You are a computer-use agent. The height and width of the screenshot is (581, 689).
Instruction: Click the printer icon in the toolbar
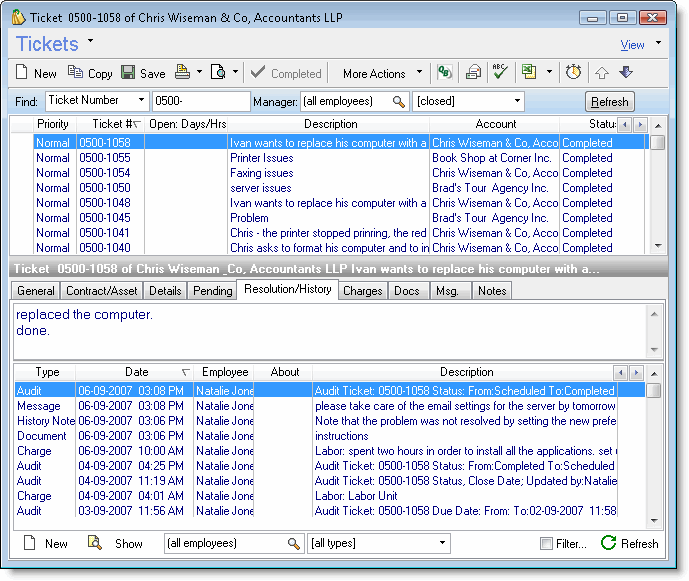[183, 73]
